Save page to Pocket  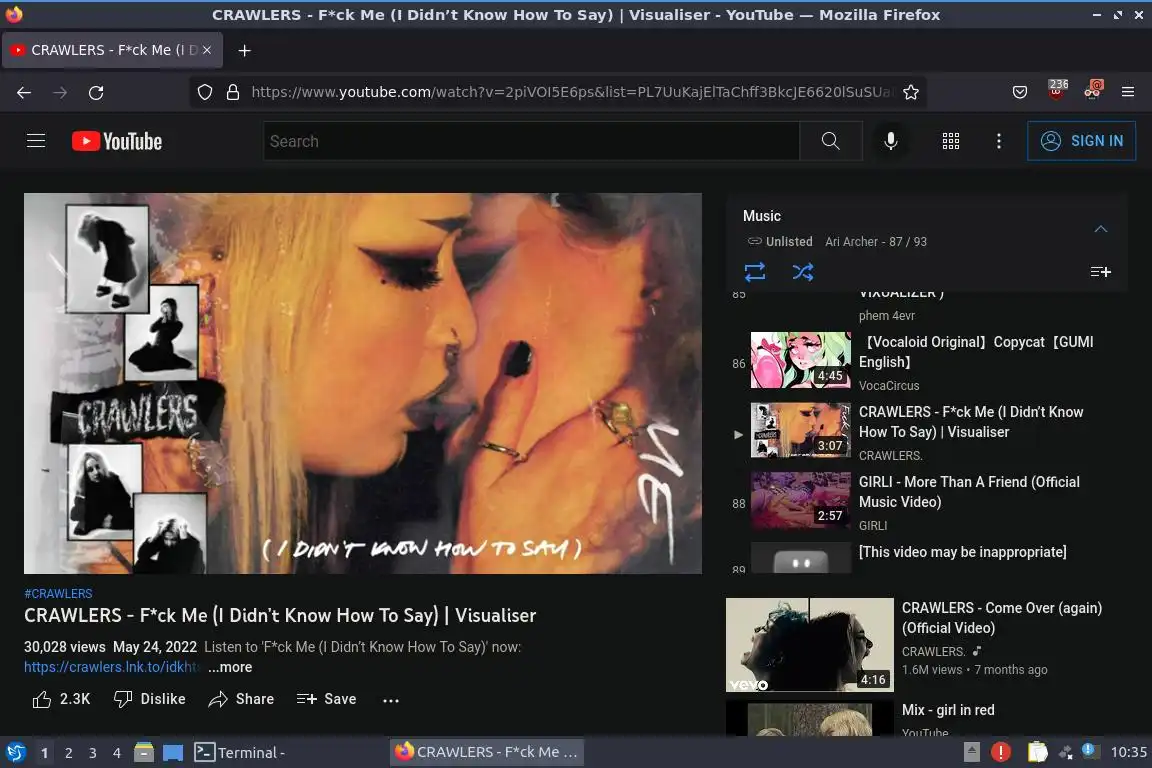click(1020, 92)
